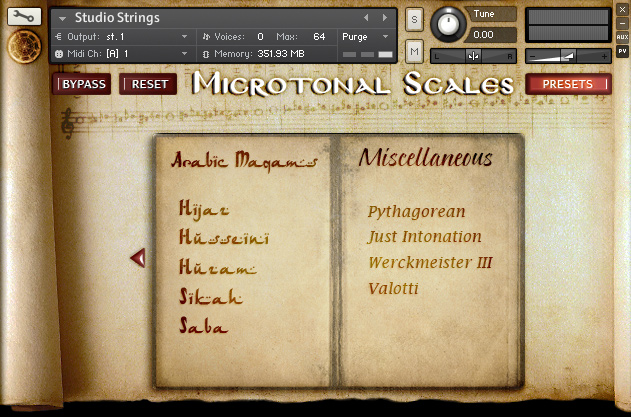Image resolution: width=631 pixels, height=417 pixels.
Task: Select the Pythagorean tuning
Action: coord(417,211)
